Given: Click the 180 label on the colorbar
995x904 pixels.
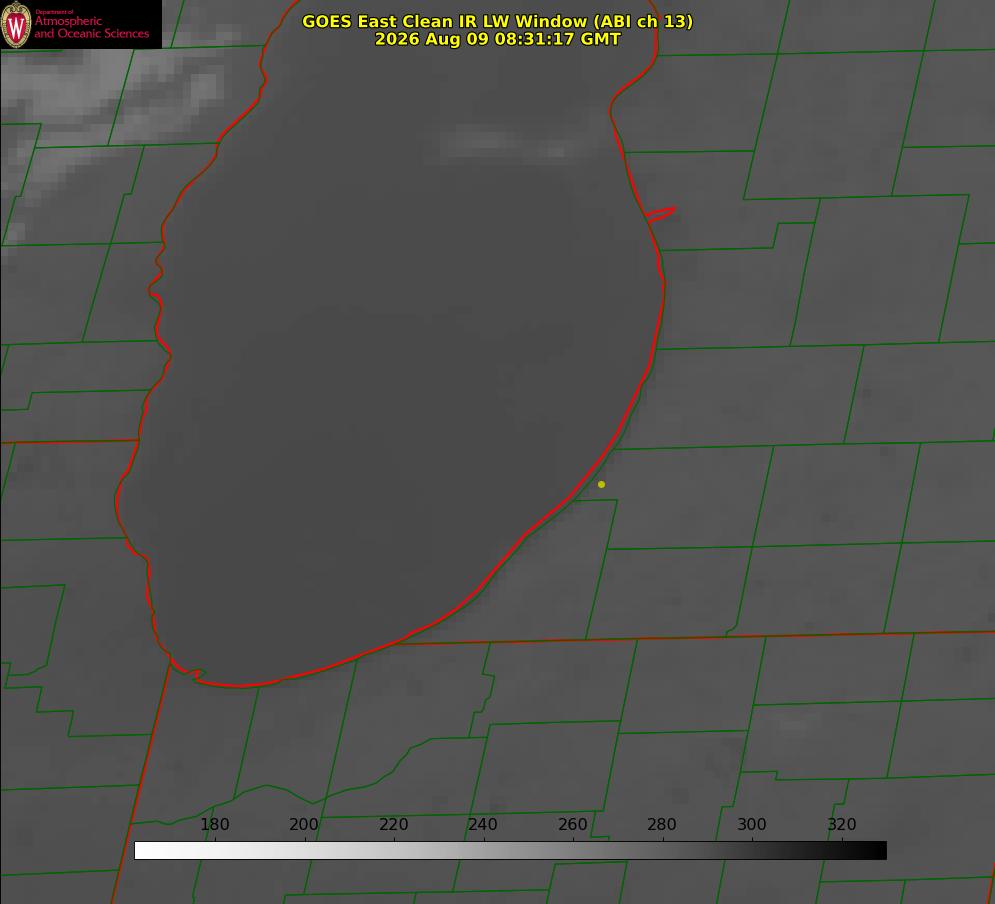Looking at the screenshot, I should coord(214,824).
